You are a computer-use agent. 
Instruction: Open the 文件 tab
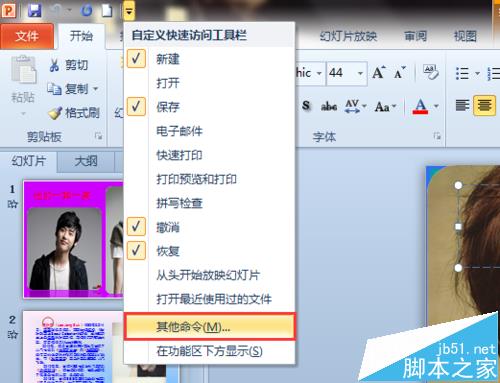[x=27, y=36]
